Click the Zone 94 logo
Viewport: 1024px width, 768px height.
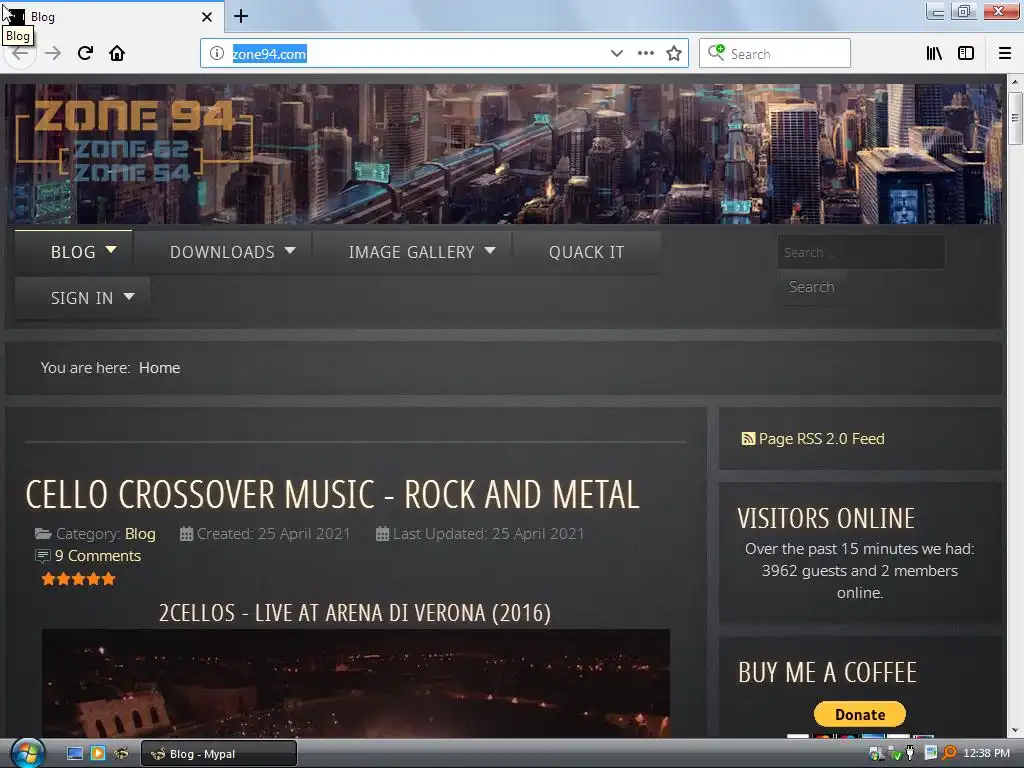[x=134, y=141]
